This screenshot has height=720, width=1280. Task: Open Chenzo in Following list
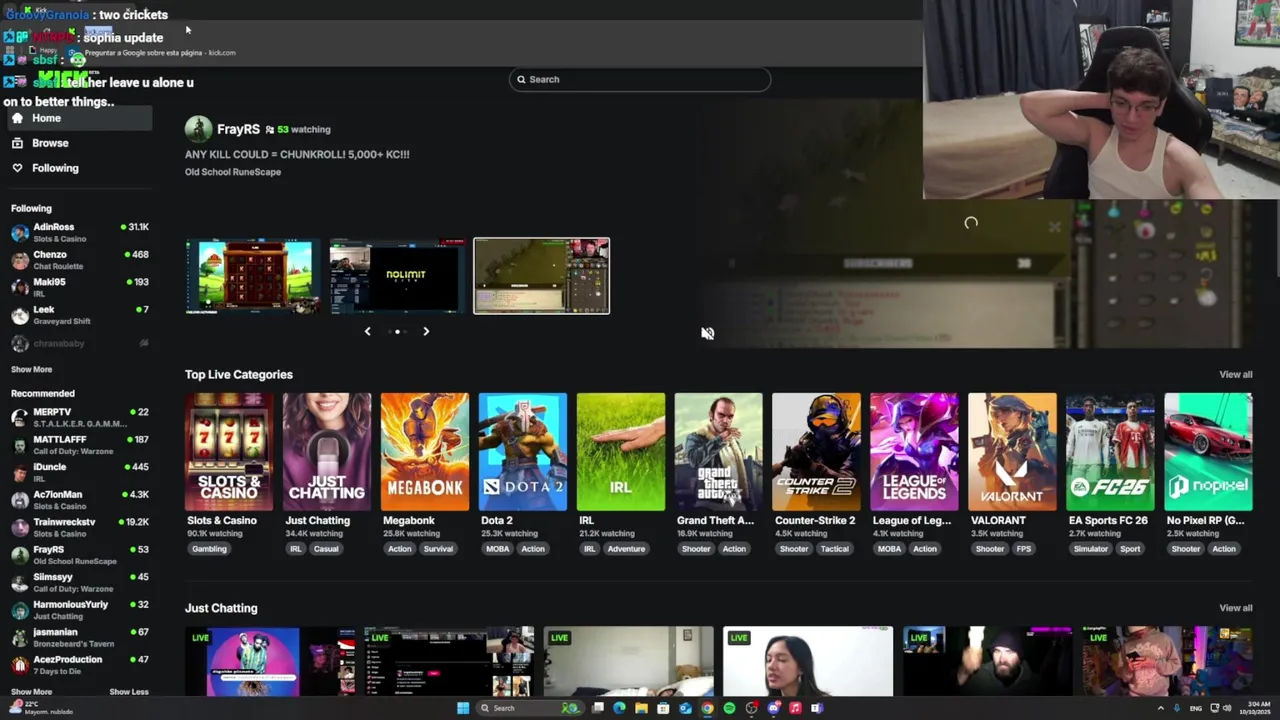click(80, 260)
